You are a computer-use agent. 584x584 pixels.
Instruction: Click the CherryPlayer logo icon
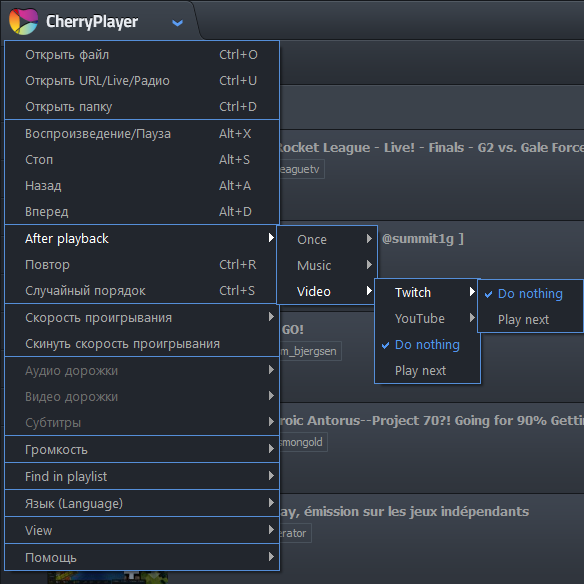click(x=23, y=21)
